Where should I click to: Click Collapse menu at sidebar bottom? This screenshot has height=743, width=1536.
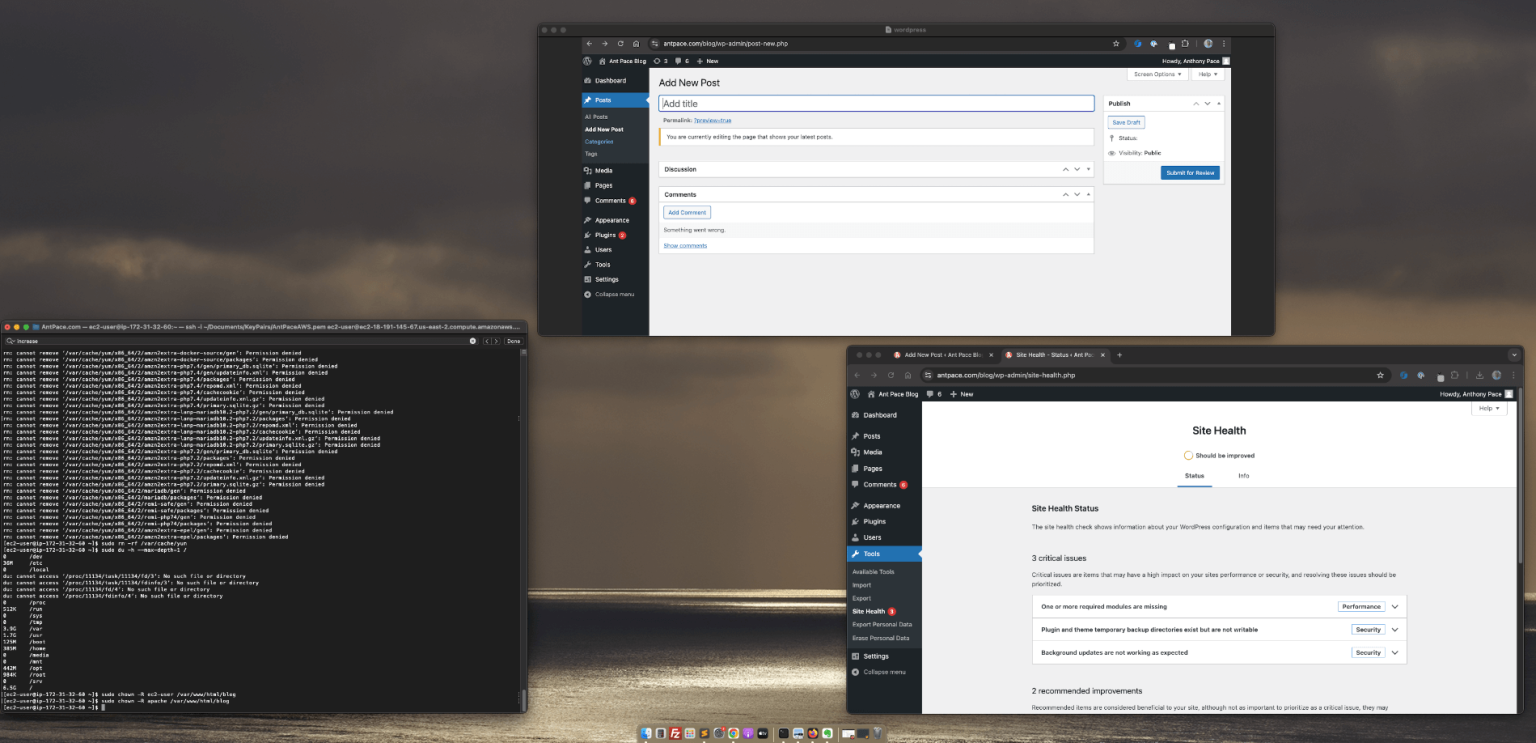click(612, 293)
